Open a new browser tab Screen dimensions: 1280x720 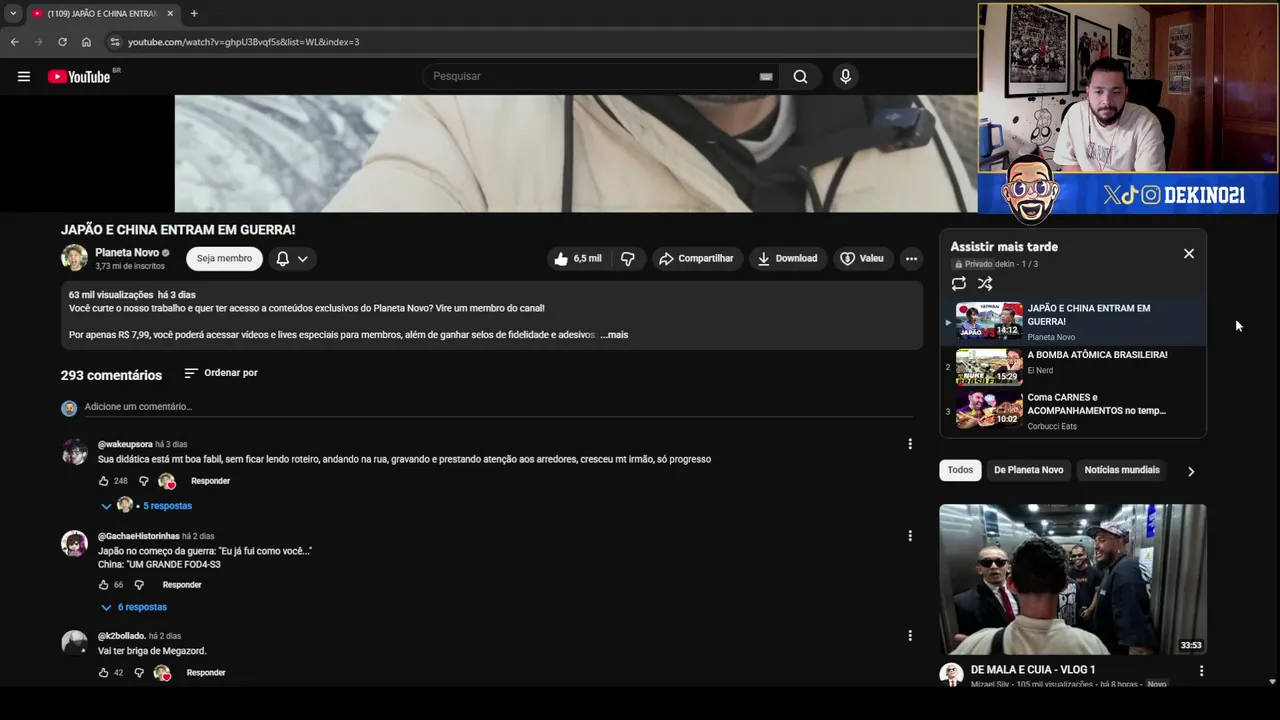[x=194, y=13]
